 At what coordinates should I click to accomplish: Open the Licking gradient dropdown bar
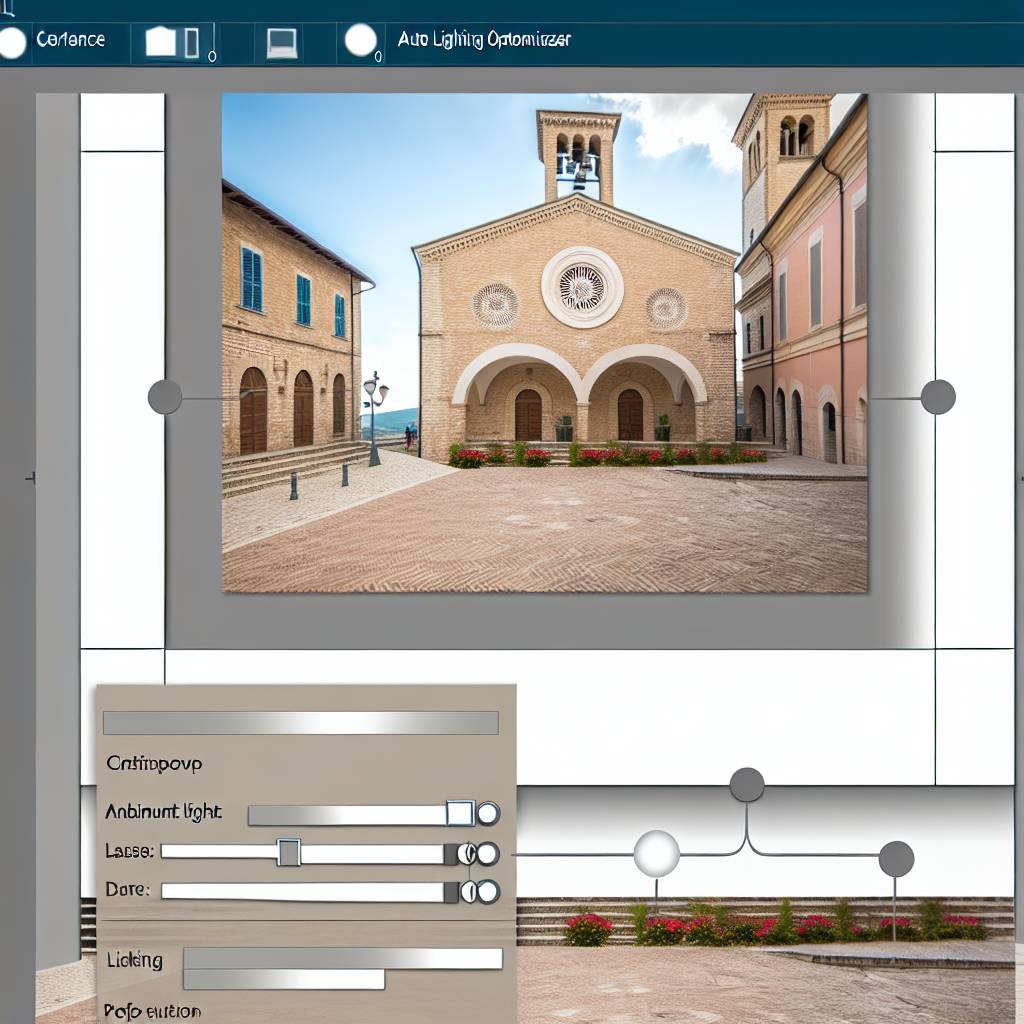tap(342, 958)
